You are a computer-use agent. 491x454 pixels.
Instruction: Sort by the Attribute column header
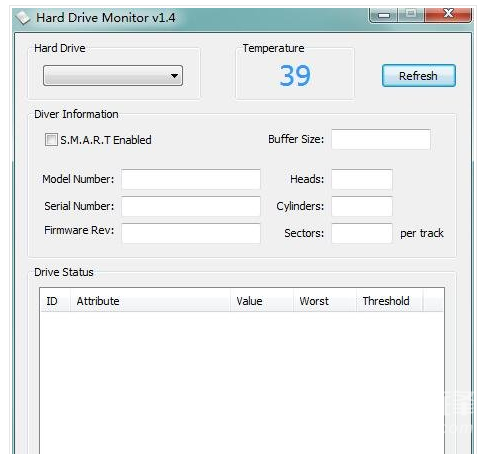click(150, 301)
